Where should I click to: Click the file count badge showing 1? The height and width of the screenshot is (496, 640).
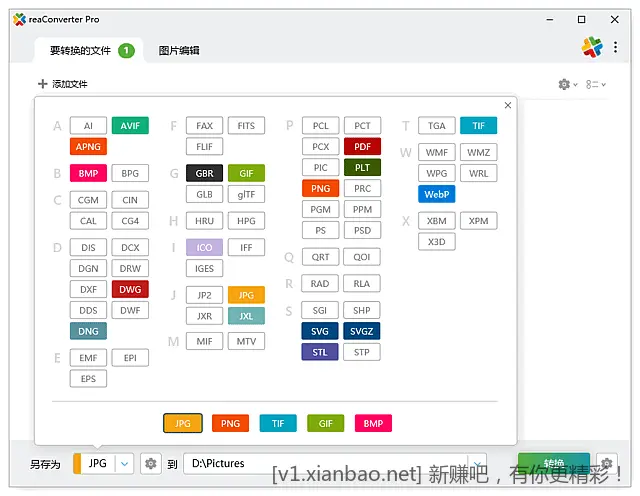[127, 51]
